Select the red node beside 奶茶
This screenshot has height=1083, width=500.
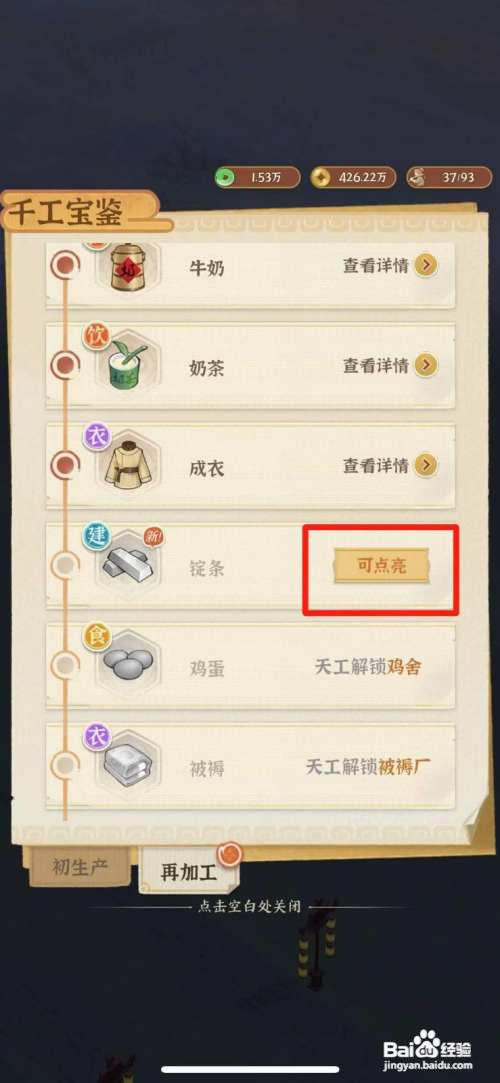66,365
